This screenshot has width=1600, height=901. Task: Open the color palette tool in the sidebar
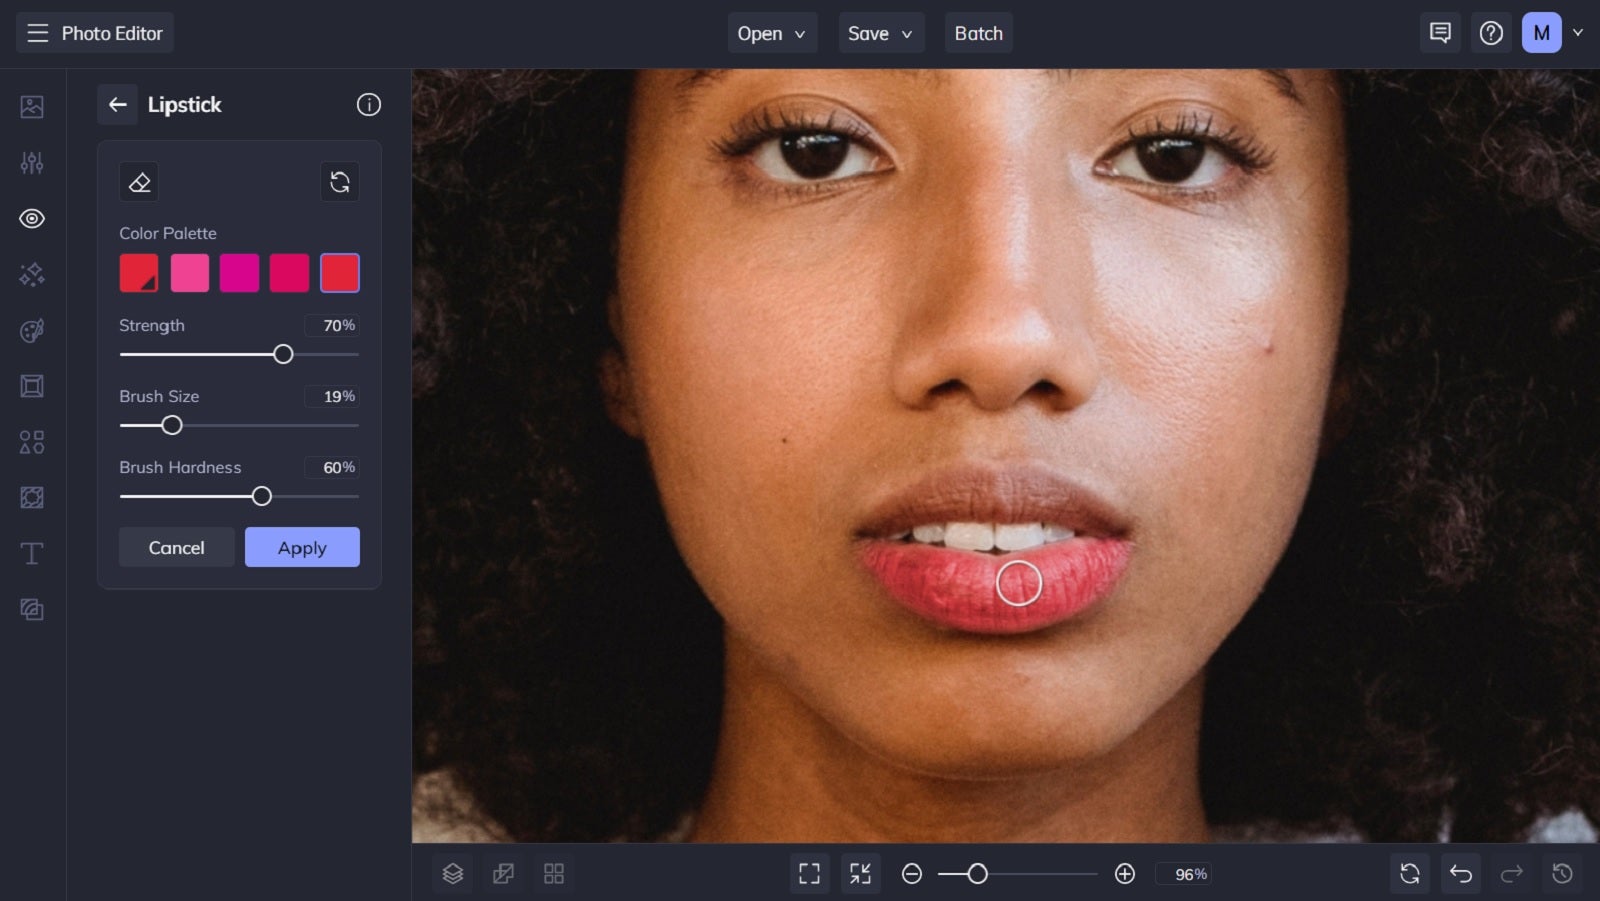(31, 330)
